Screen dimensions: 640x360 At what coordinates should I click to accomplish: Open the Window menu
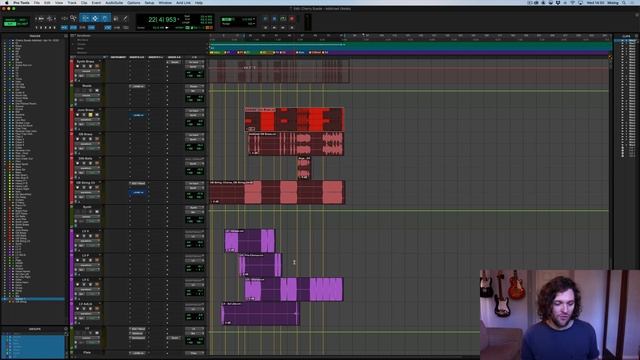pyautogui.click(x=165, y=2)
